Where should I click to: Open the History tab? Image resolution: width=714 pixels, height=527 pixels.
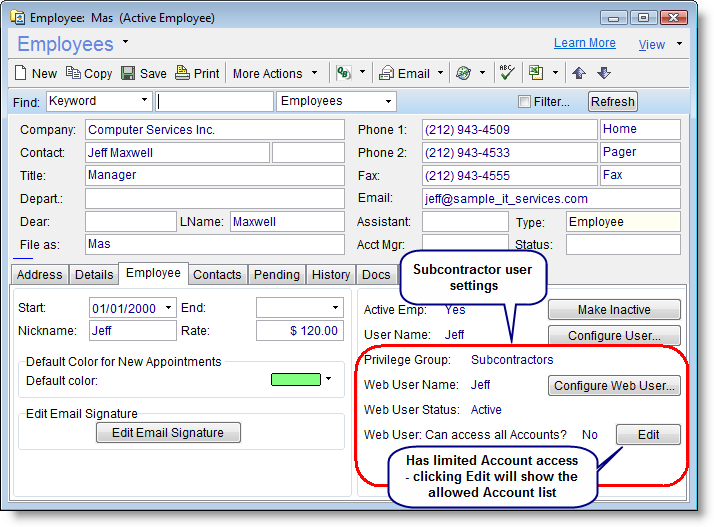330,275
